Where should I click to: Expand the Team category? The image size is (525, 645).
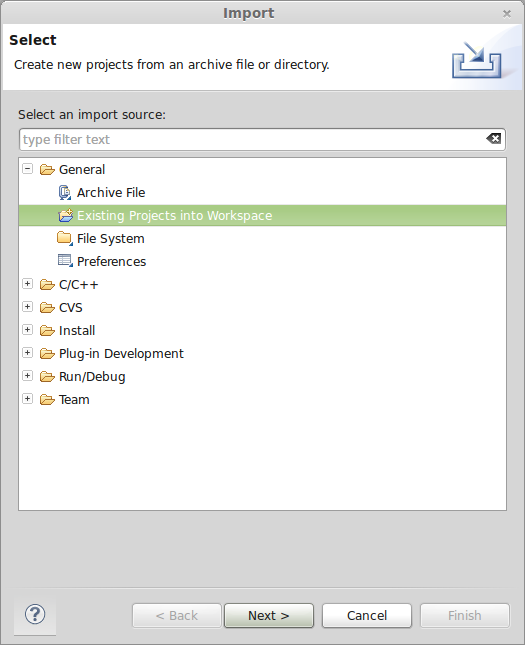pyautogui.click(x=28, y=399)
